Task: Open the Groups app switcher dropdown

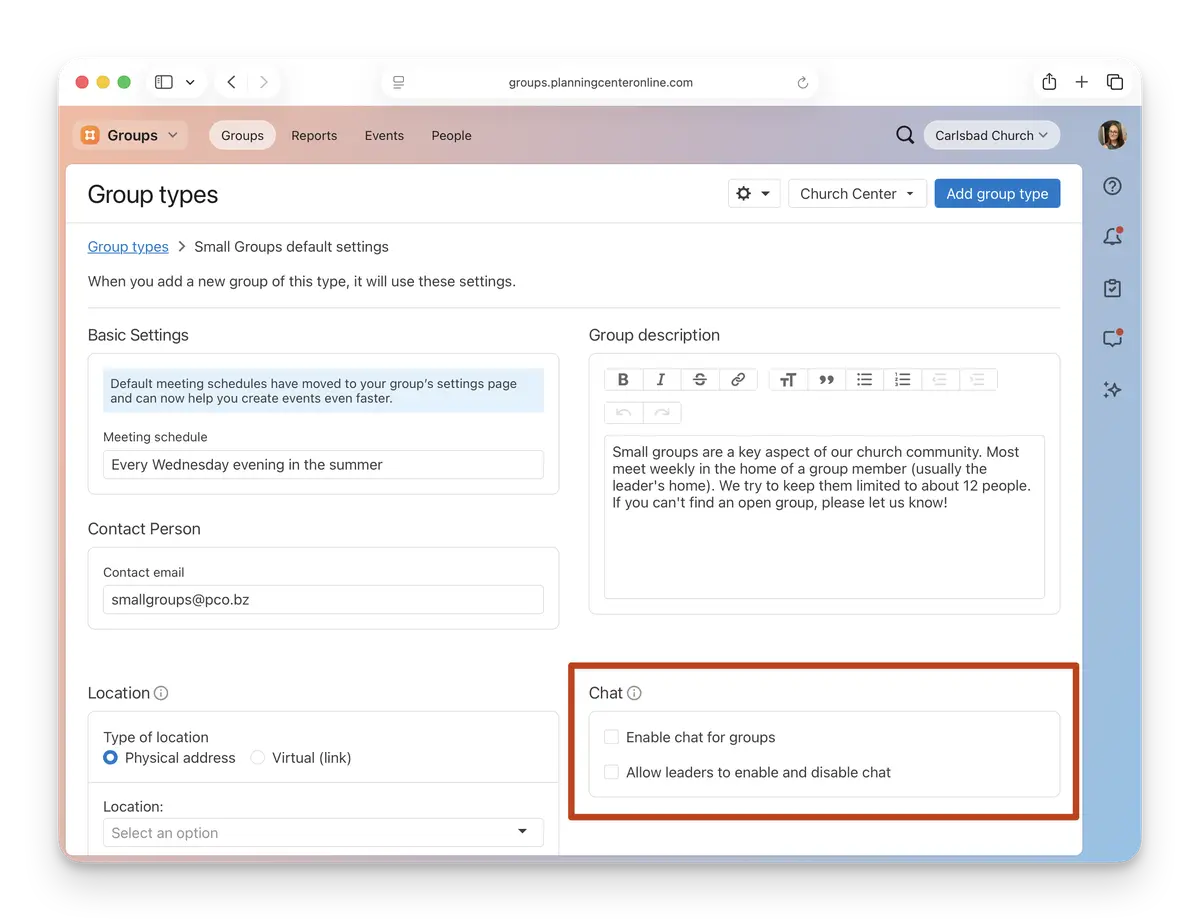Action: 130,135
